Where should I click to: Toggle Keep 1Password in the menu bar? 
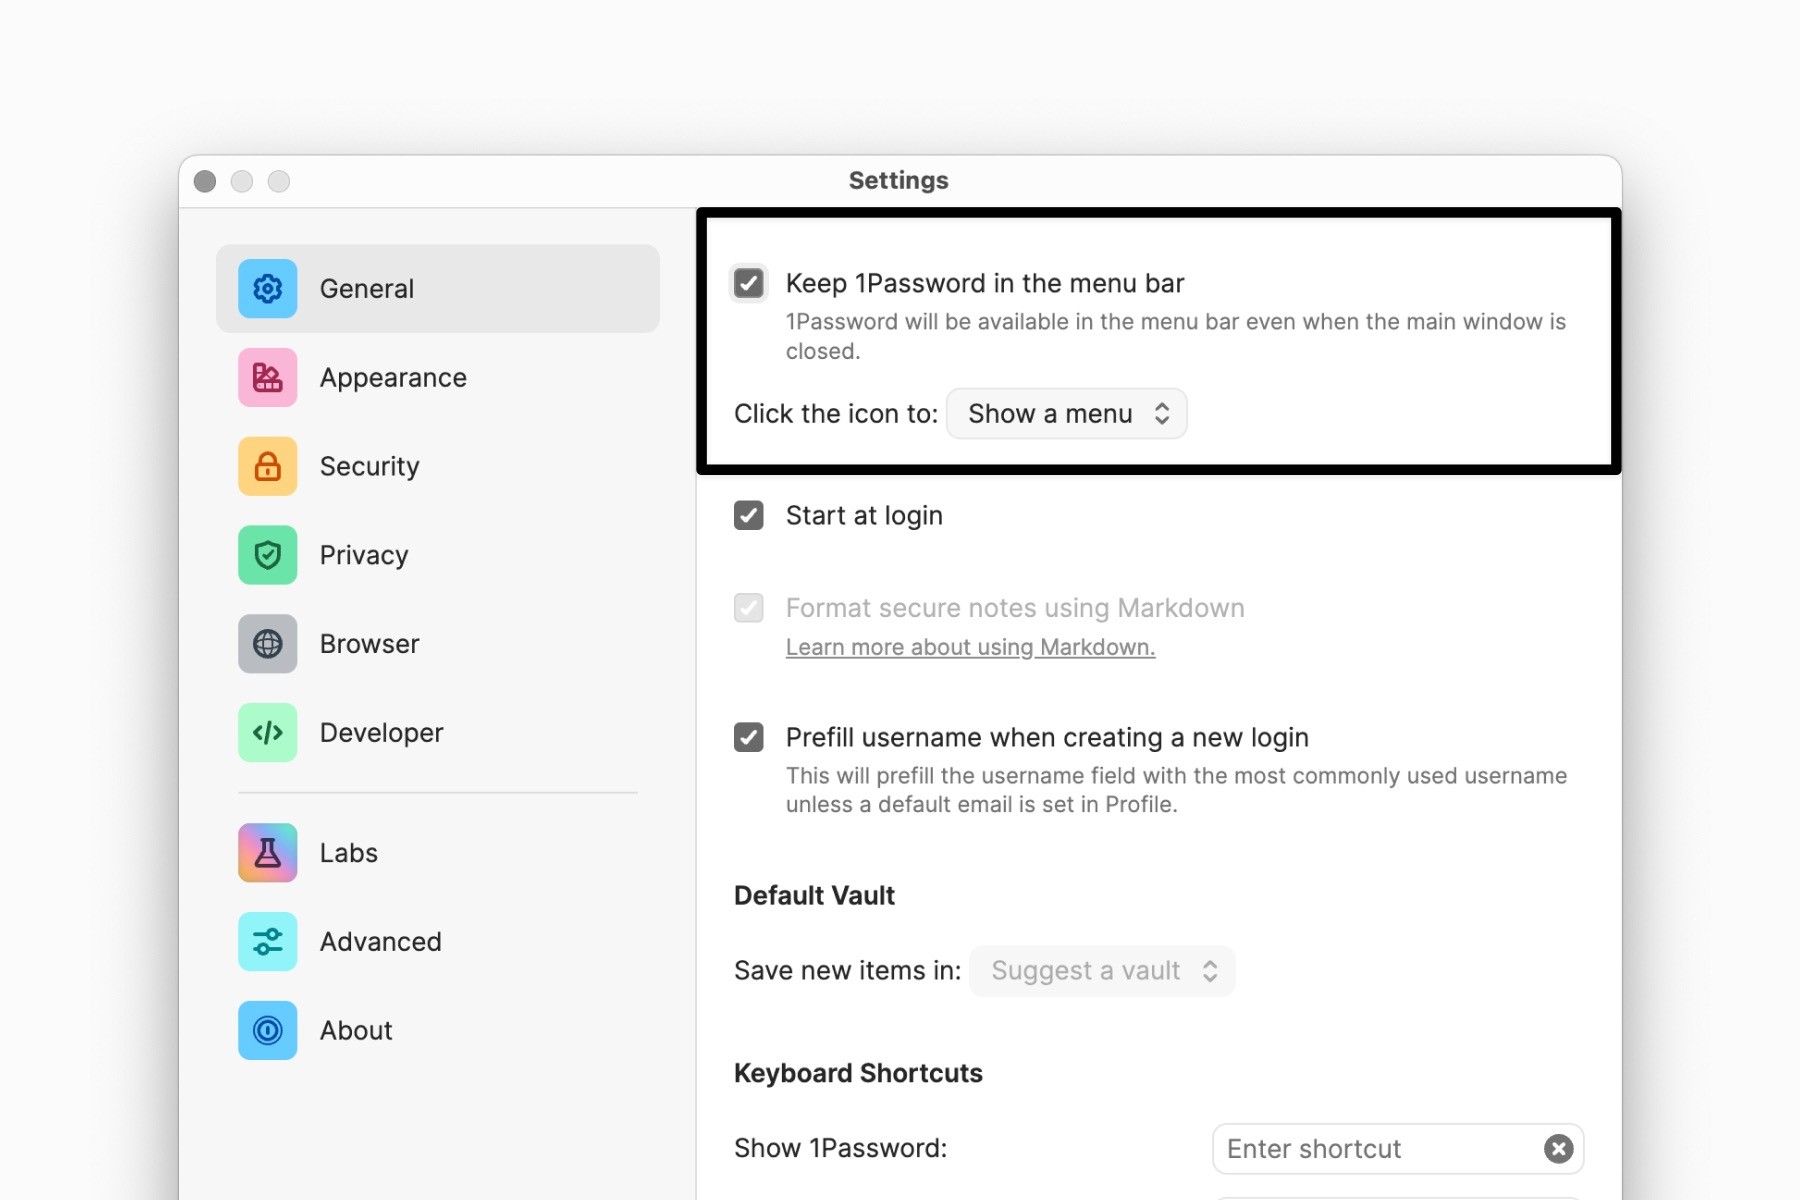click(x=749, y=284)
